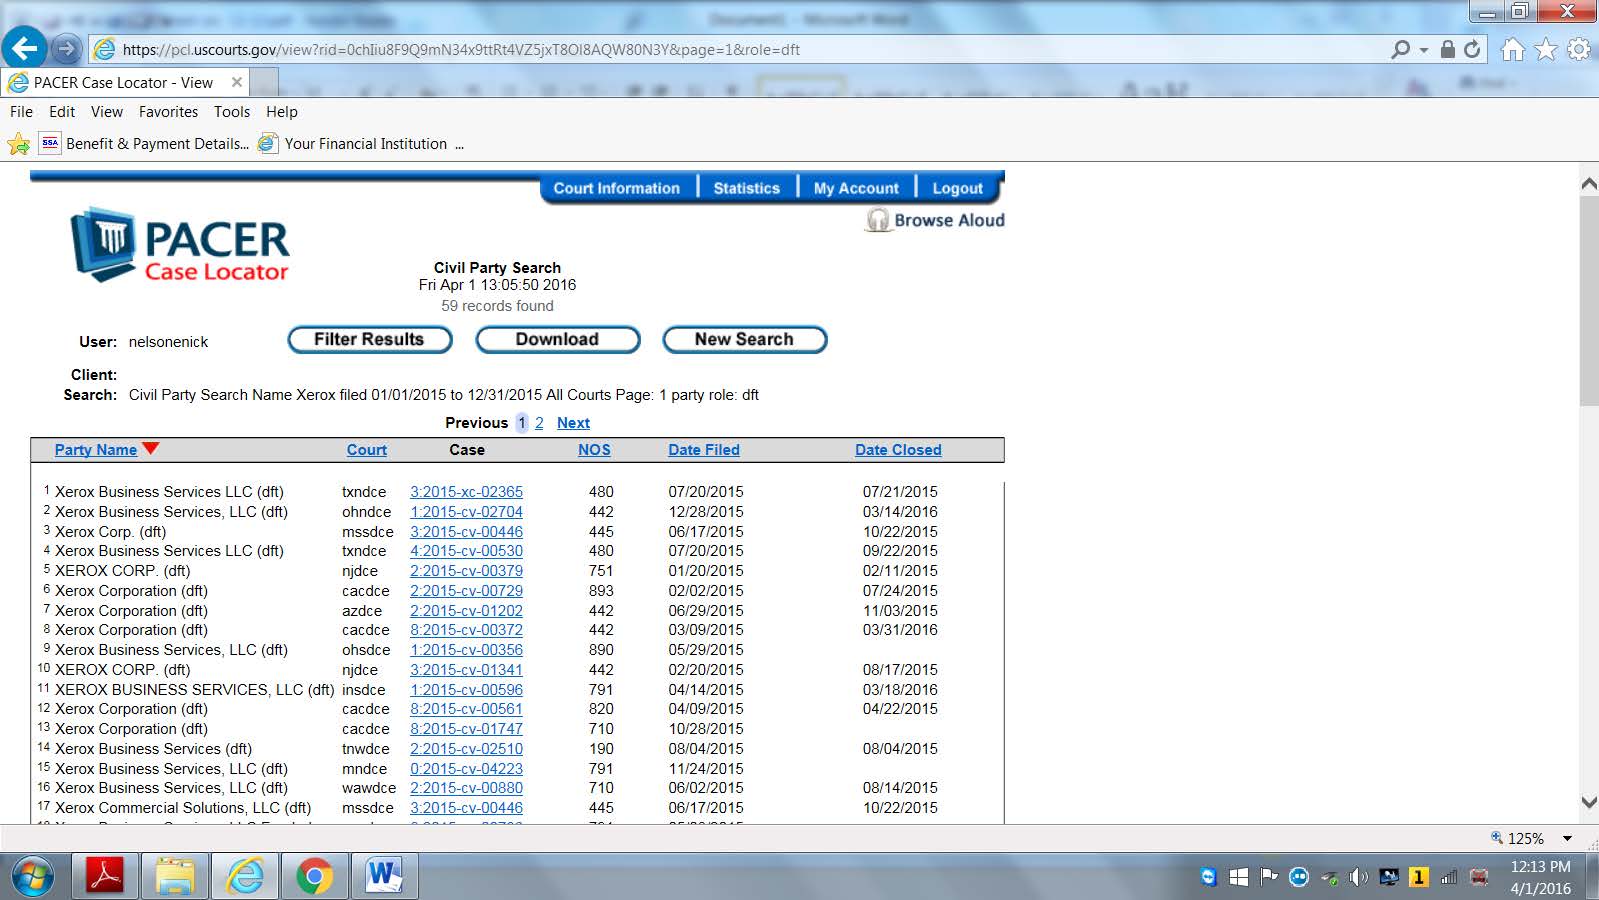
Task: Click the Download button
Action: point(557,340)
